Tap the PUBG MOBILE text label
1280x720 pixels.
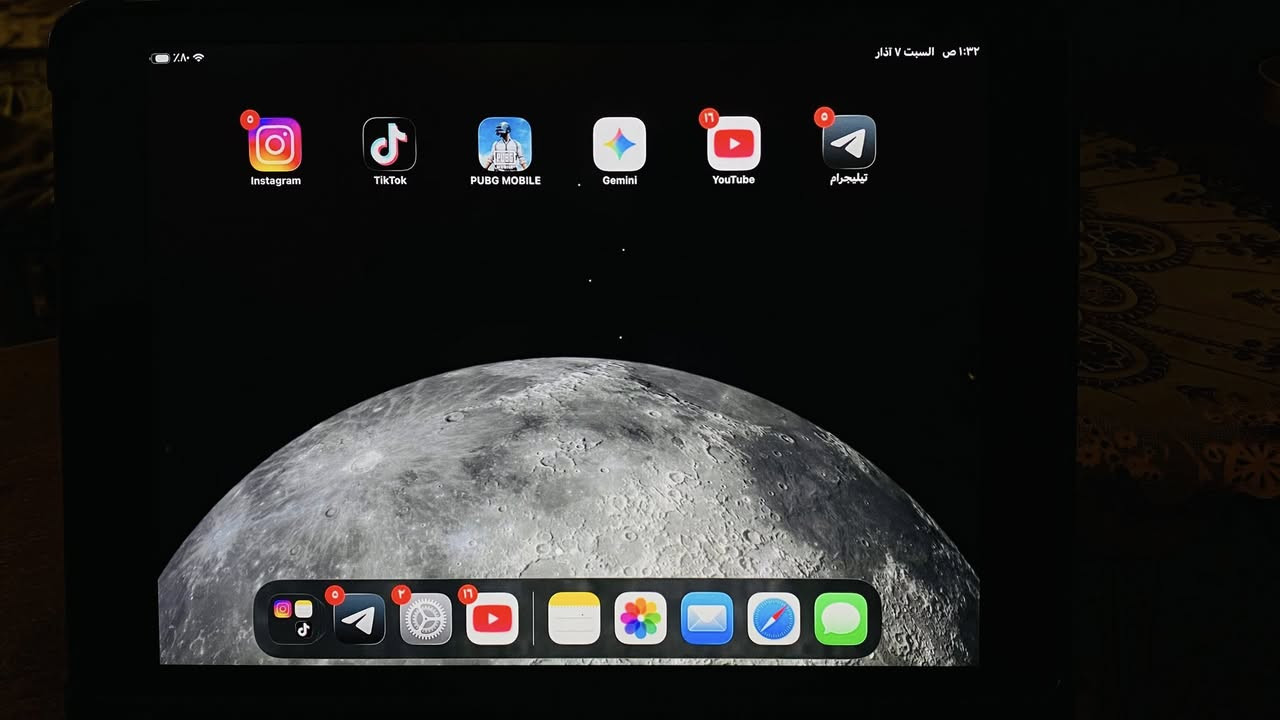(x=505, y=181)
